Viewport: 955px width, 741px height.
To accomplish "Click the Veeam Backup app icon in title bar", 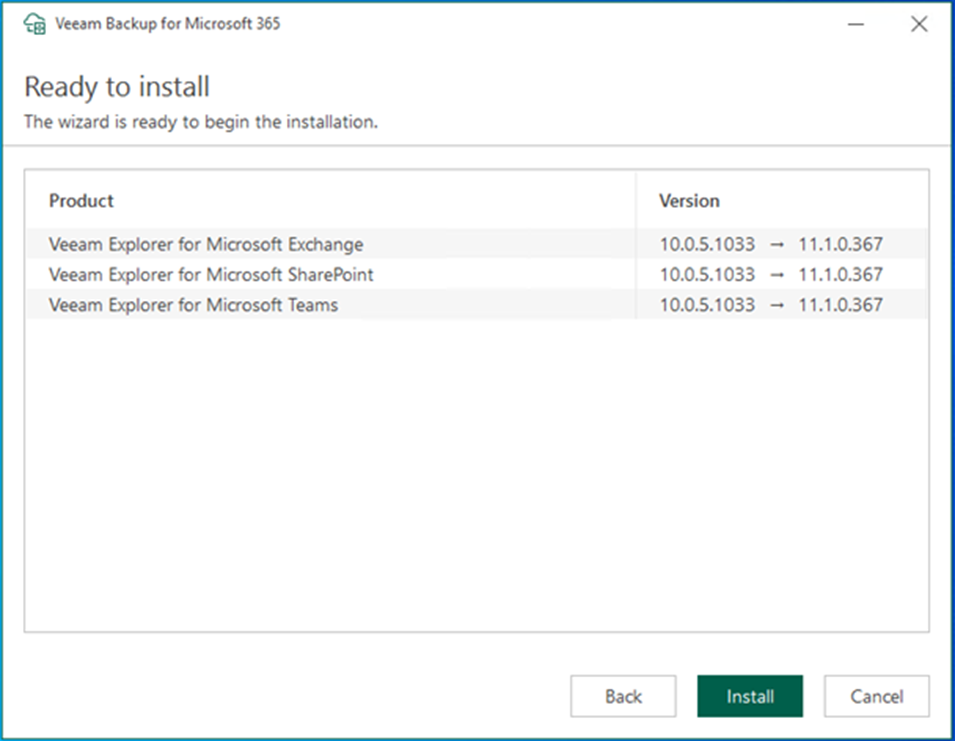I will click(x=35, y=24).
